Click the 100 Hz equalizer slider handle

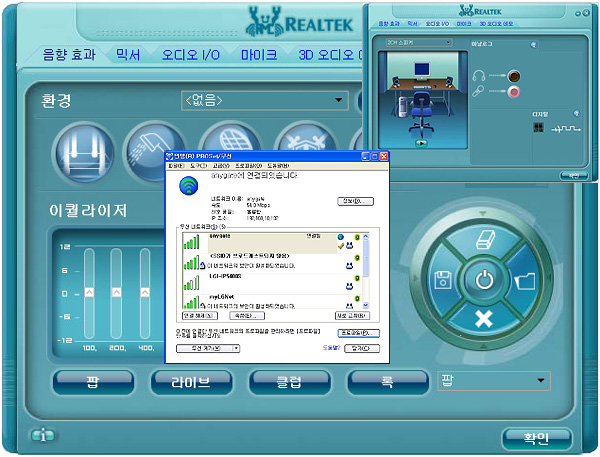(89, 292)
